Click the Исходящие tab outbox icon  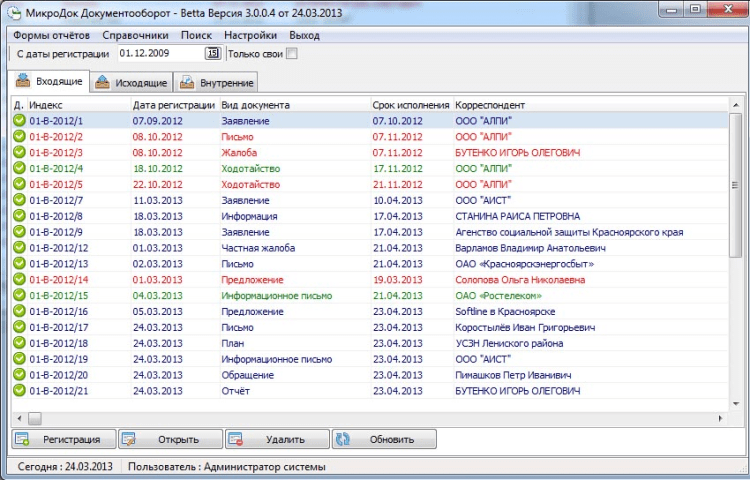click(102, 82)
